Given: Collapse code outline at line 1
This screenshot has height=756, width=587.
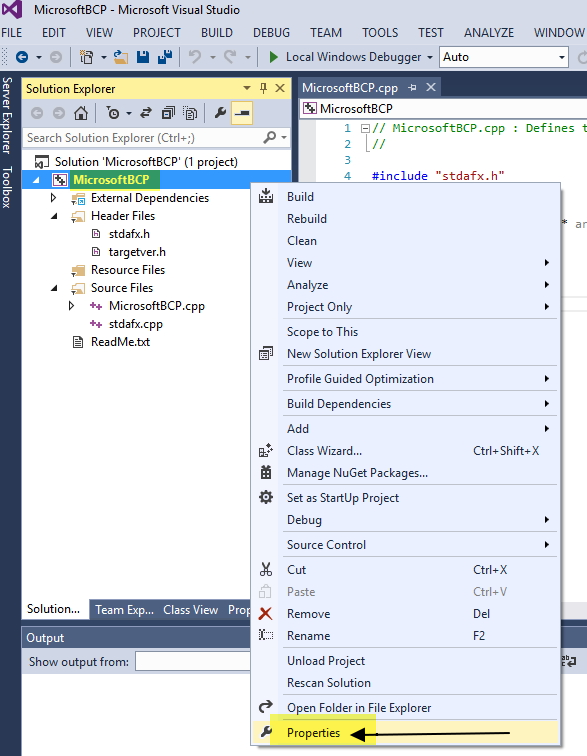Looking at the screenshot, I should pyautogui.click(x=365, y=128).
